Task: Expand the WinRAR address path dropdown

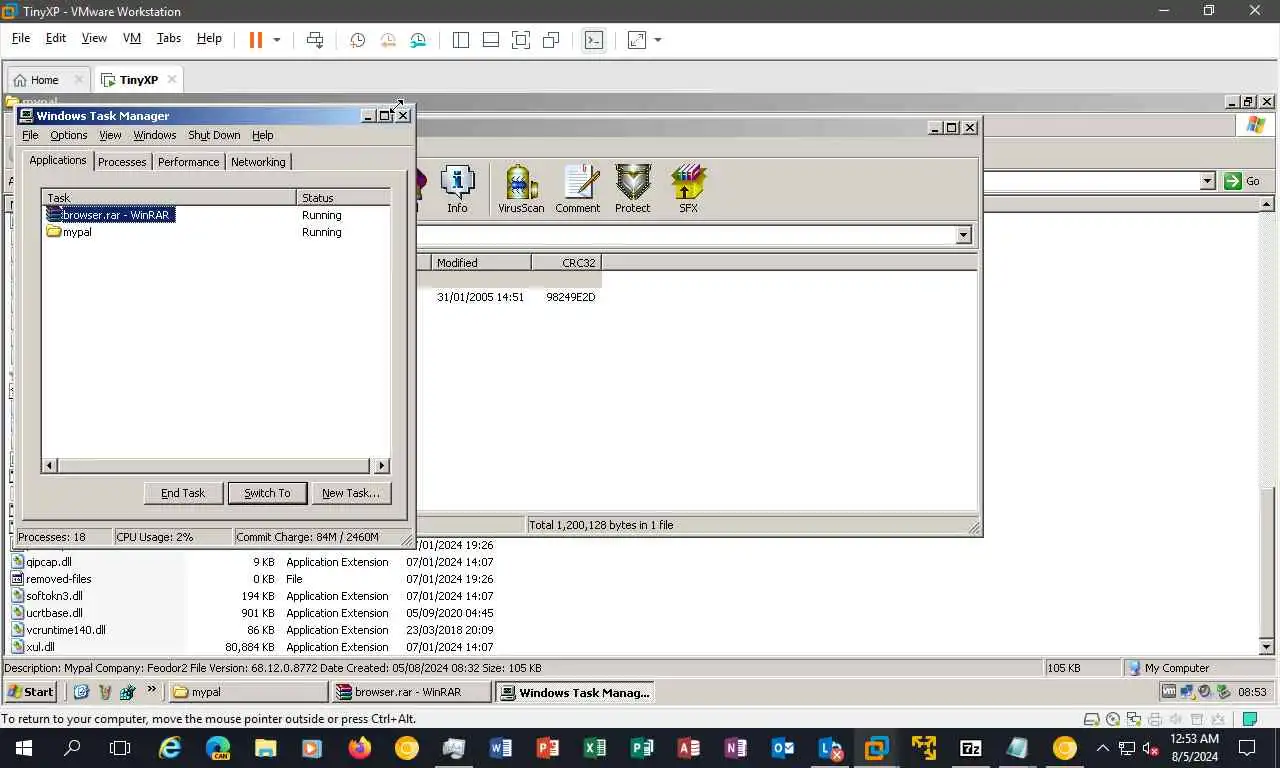Action: pos(963,235)
